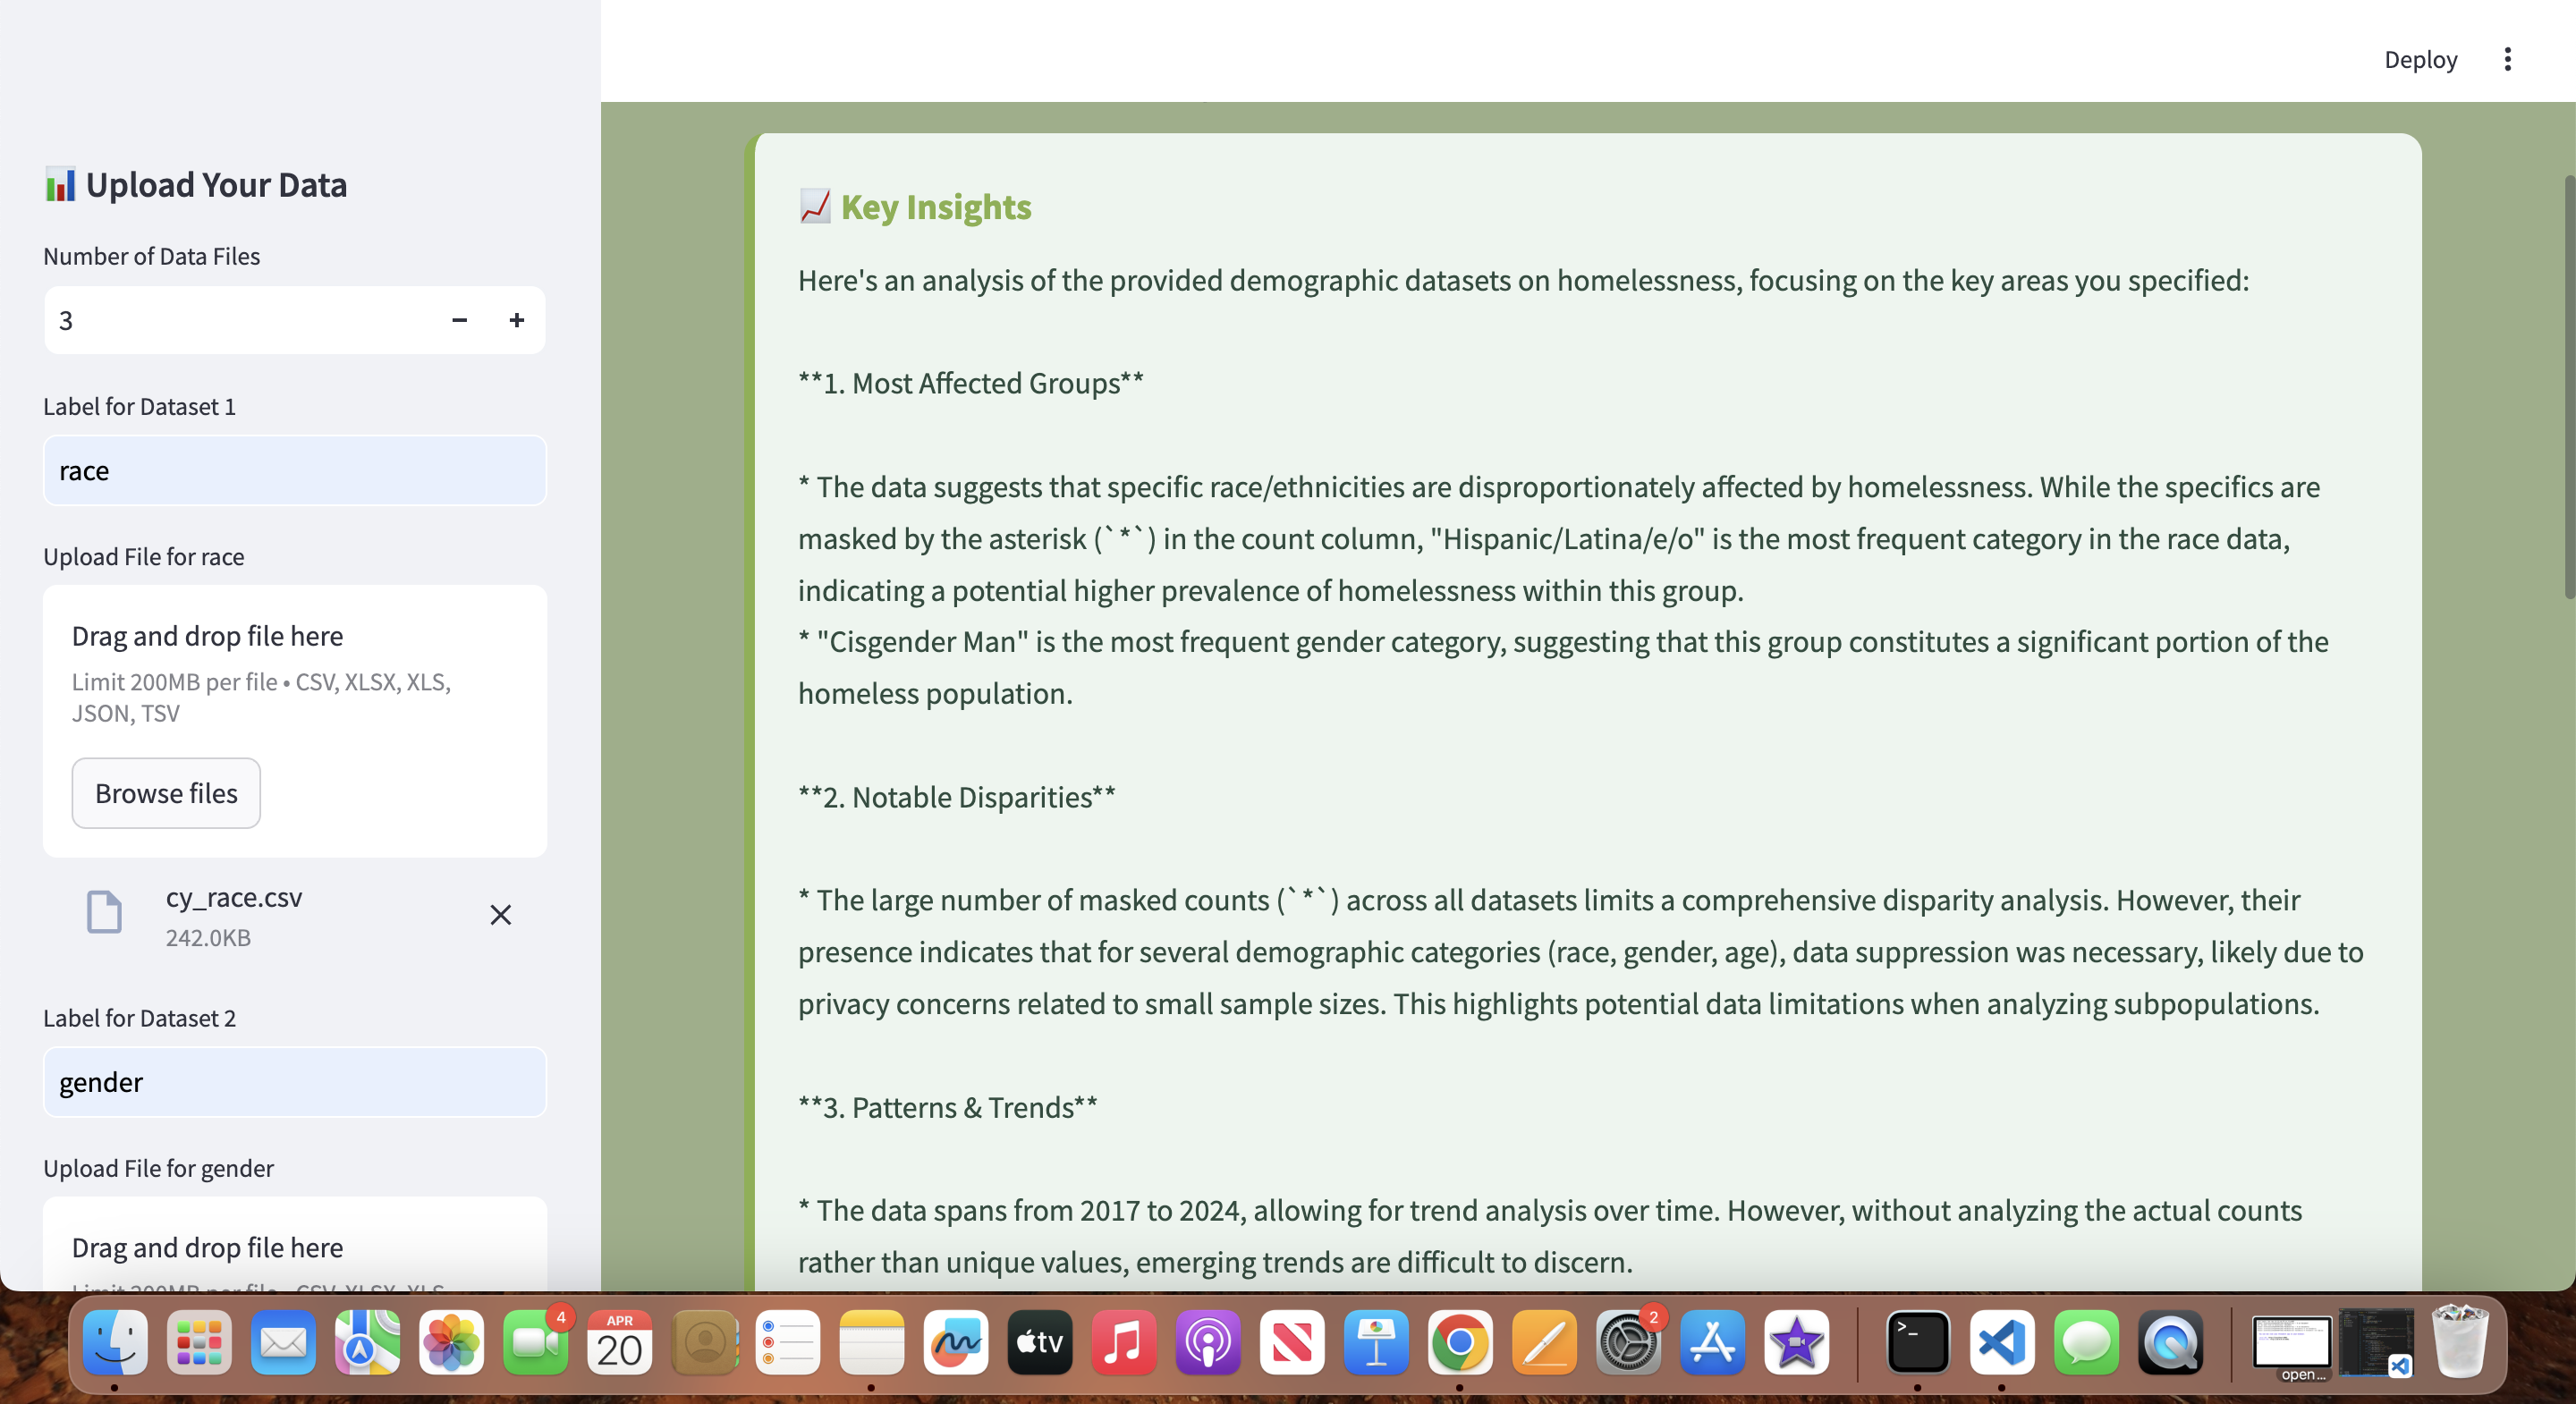The width and height of the screenshot is (2576, 1404).
Task: Increase number of data files
Action: [516, 320]
